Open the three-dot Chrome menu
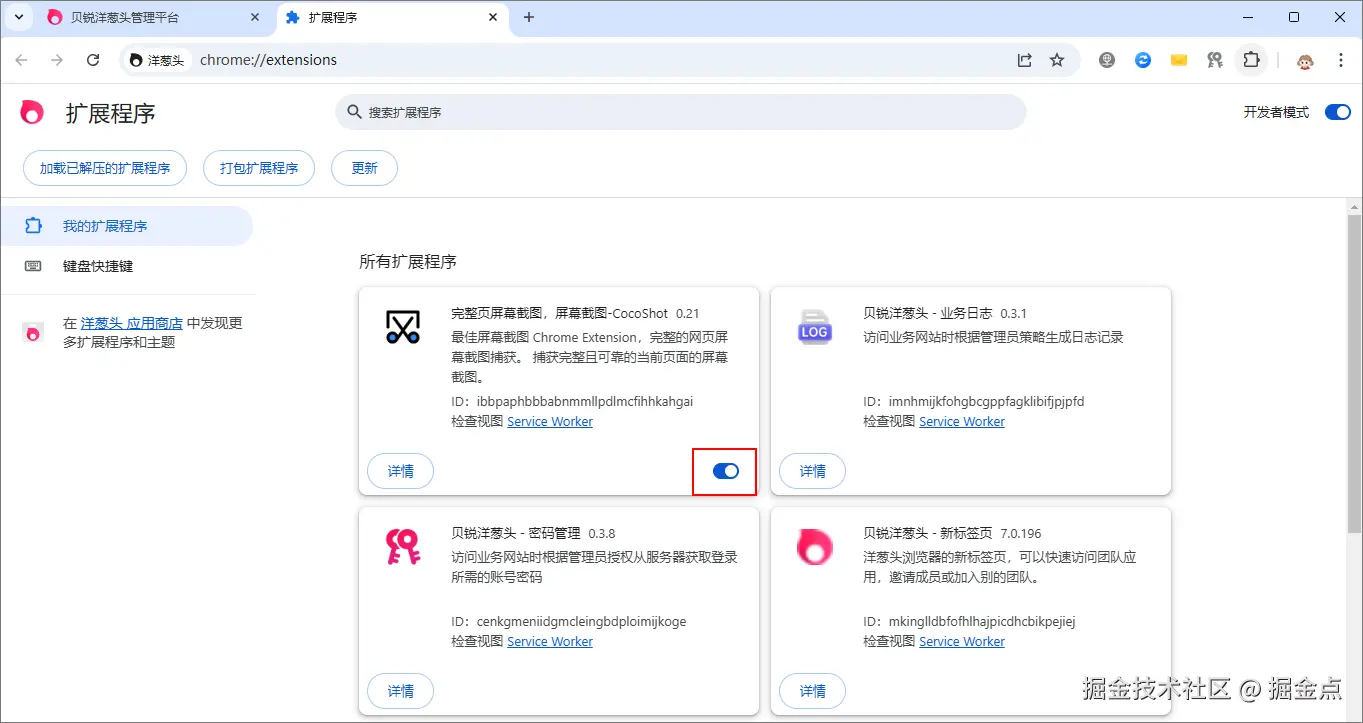 [1341, 60]
